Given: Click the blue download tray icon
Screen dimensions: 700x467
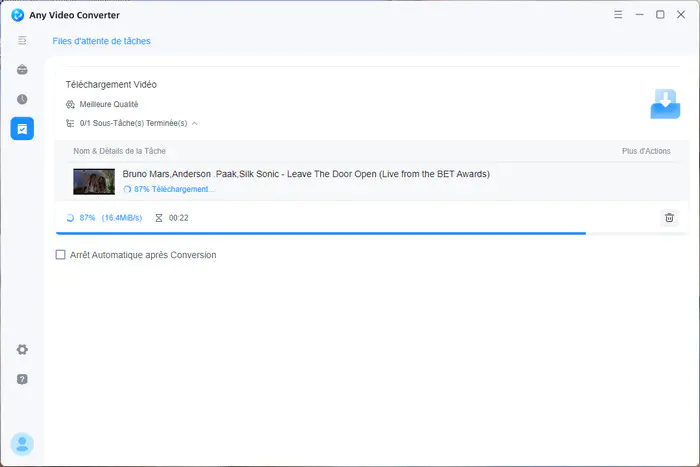Looking at the screenshot, I should [665, 104].
